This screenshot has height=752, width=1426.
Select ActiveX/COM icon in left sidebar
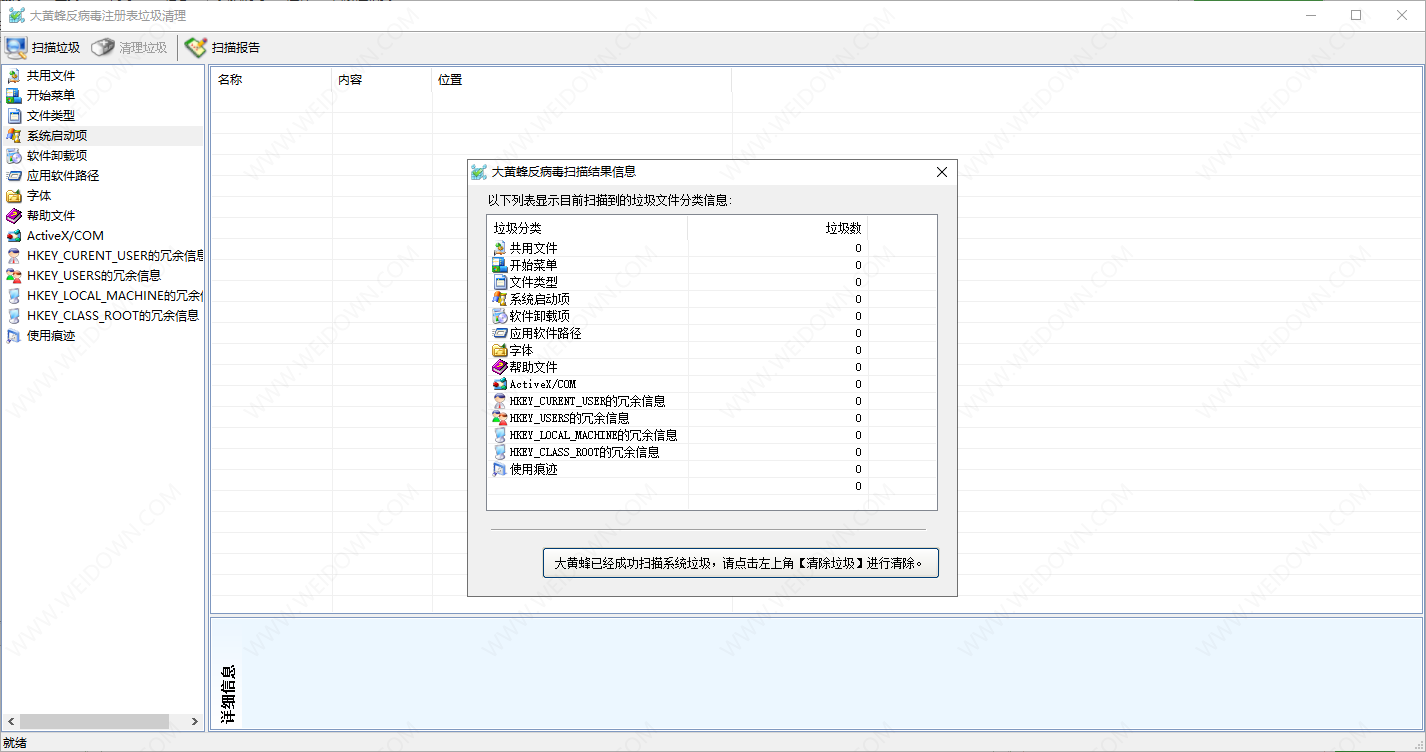tap(13, 236)
